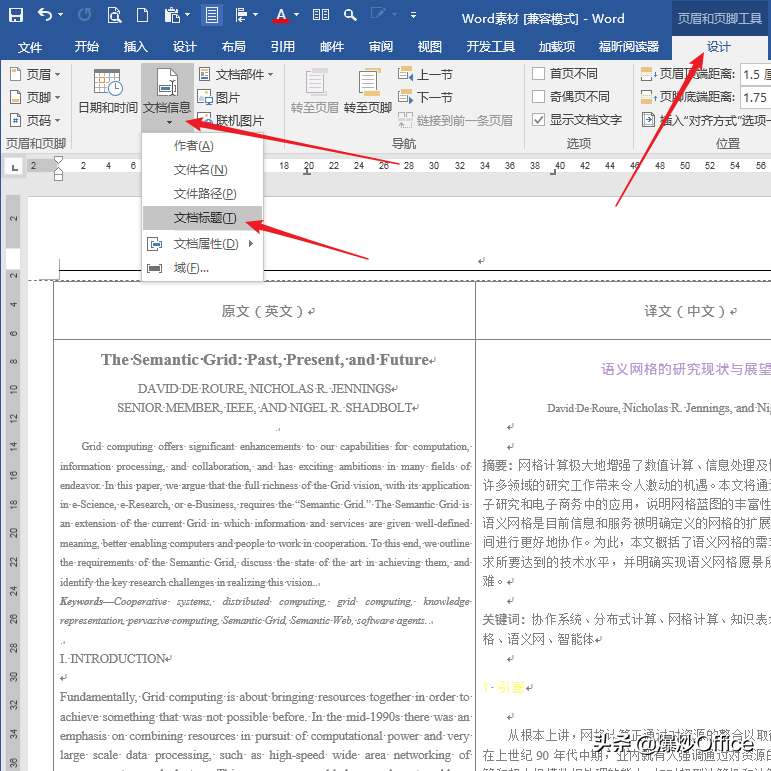
Task: Go to Previous Section
Action: [425, 75]
